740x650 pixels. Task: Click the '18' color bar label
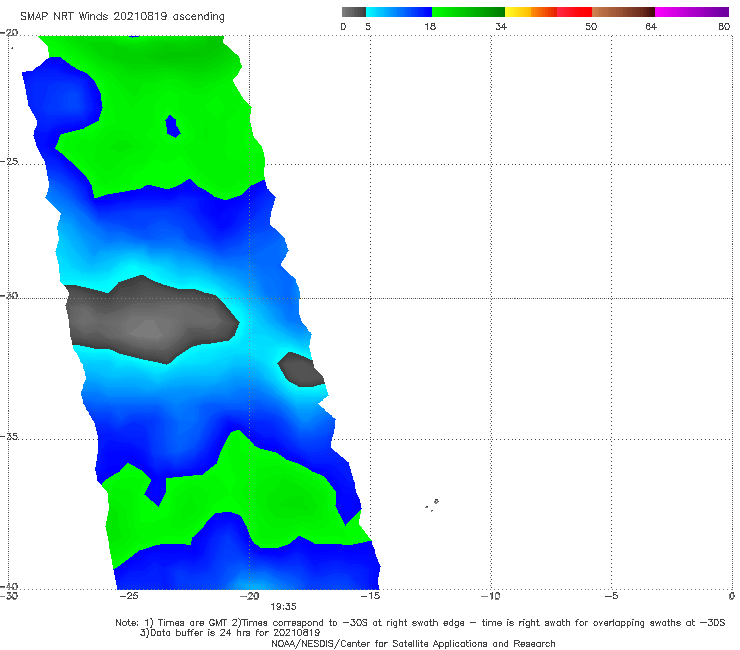click(x=430, y=26)
